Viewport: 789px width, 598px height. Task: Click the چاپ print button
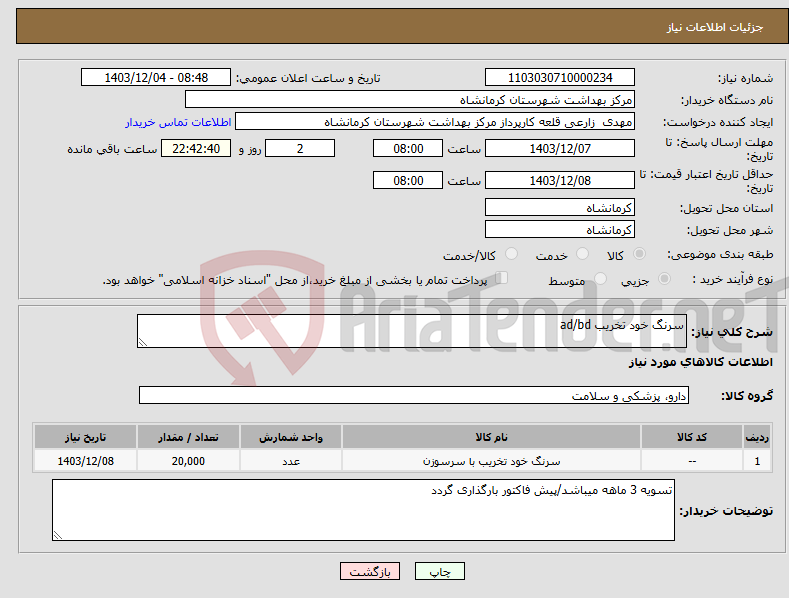440,571
